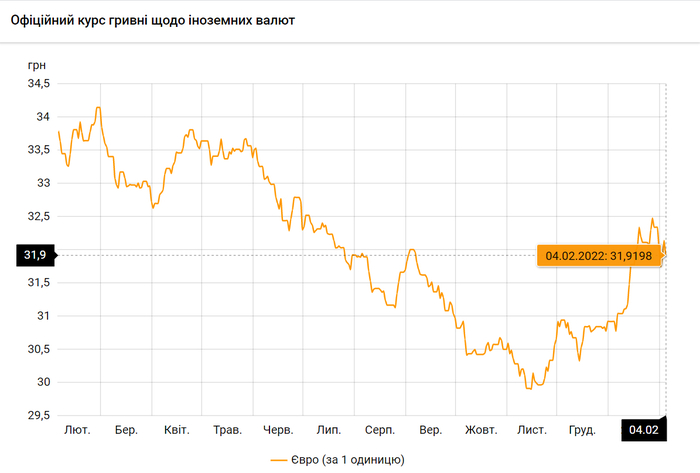This screenshot has width=700, height=473.
Task: Select the Лист. month label on x-axis
Action: click(x=531, y=430)
